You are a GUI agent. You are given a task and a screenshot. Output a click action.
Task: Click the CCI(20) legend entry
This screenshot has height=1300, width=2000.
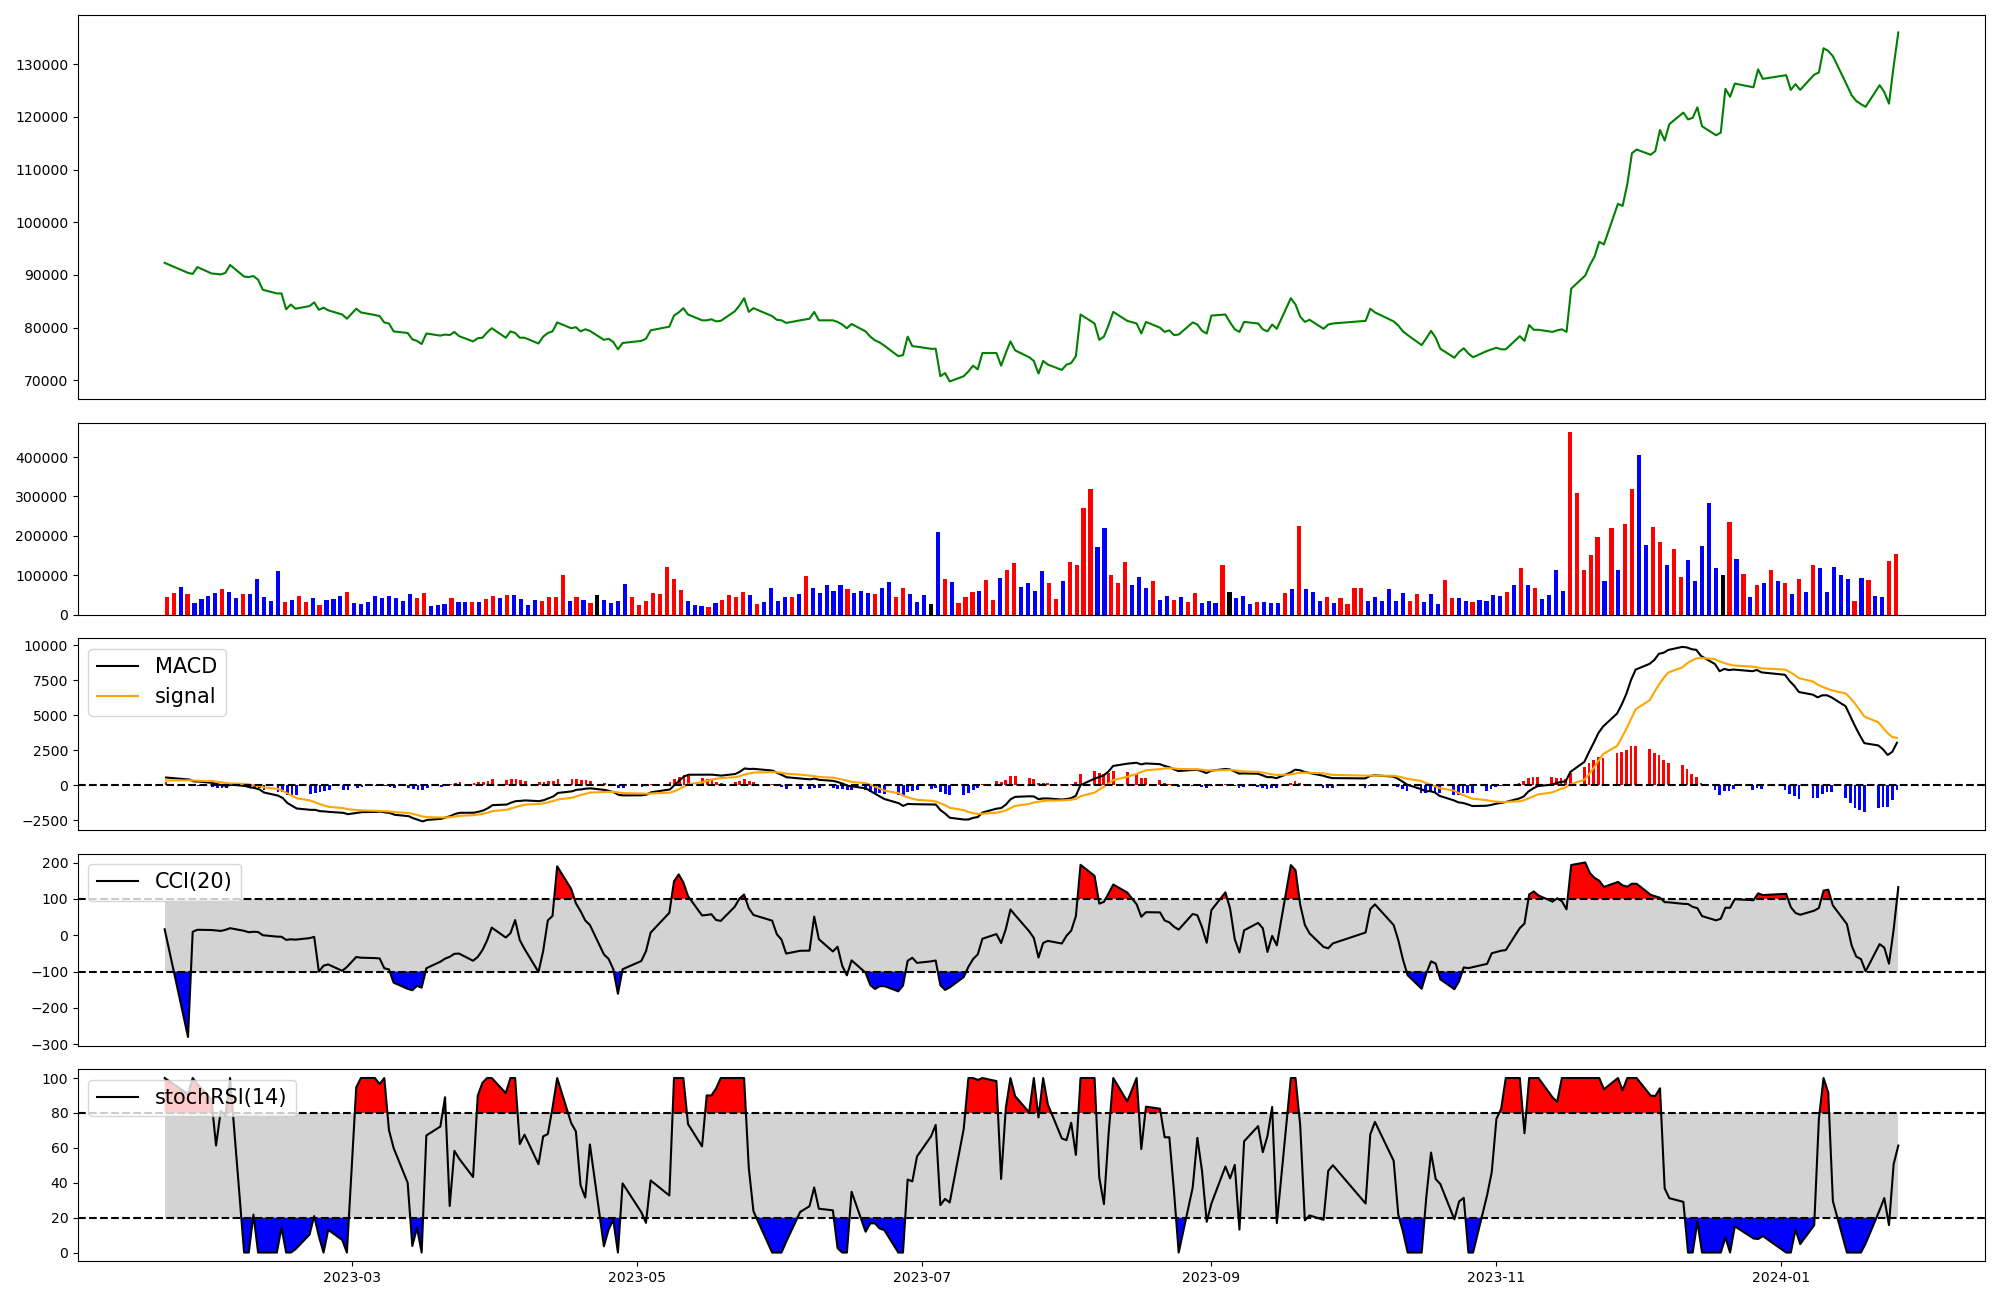[192, 881]
